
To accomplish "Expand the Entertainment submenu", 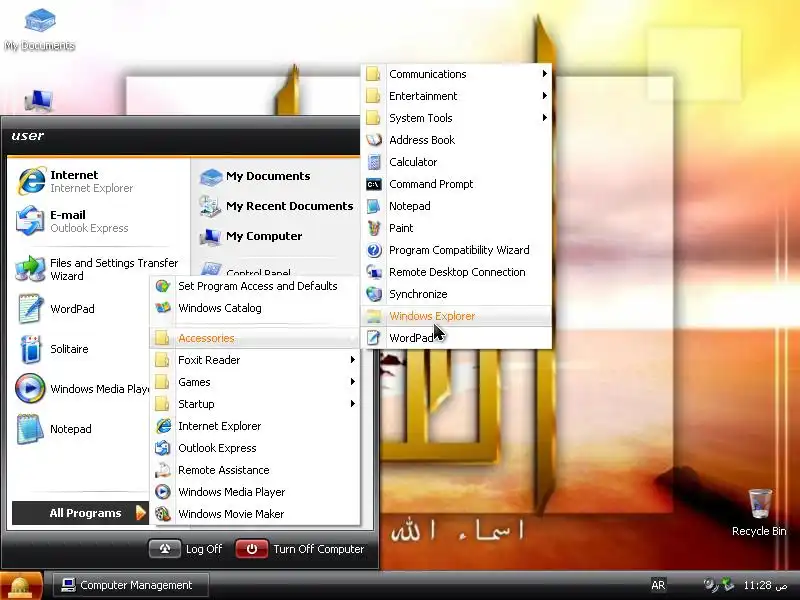I will pyautogui.click(x=456, y=96).
